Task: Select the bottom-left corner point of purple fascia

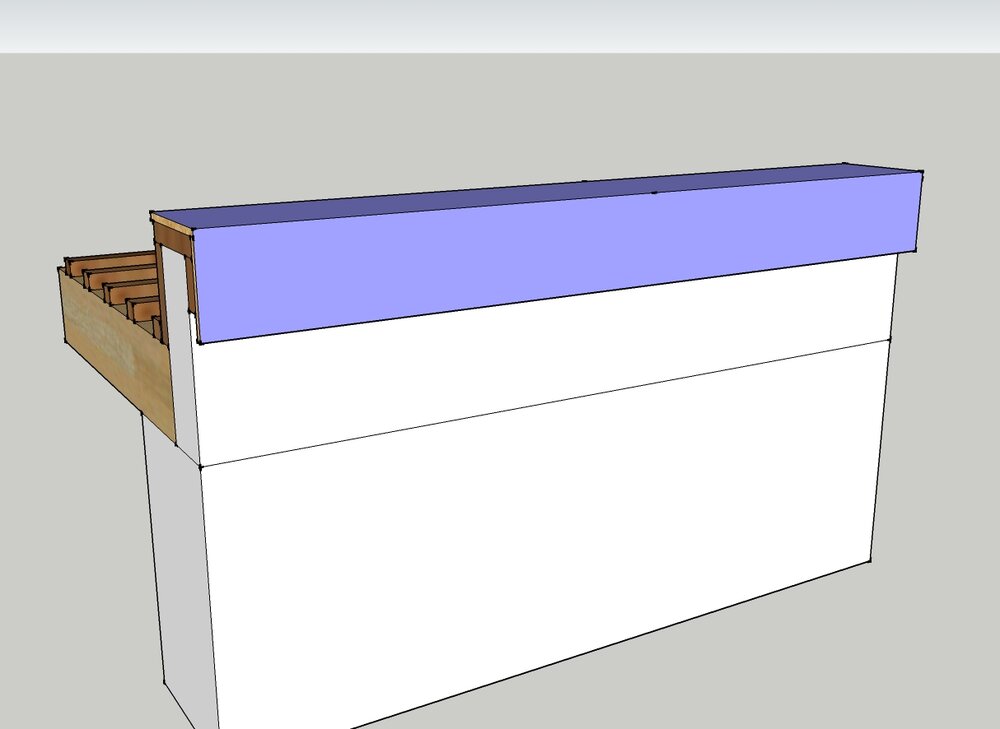Action: pos(201,342)
